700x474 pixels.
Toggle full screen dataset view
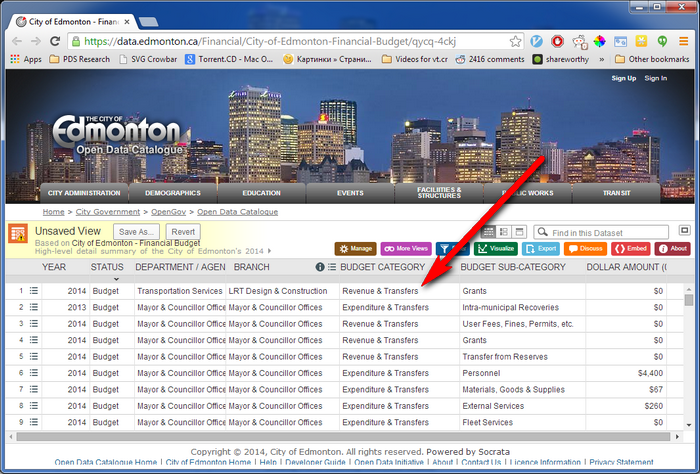coord(685,231)
